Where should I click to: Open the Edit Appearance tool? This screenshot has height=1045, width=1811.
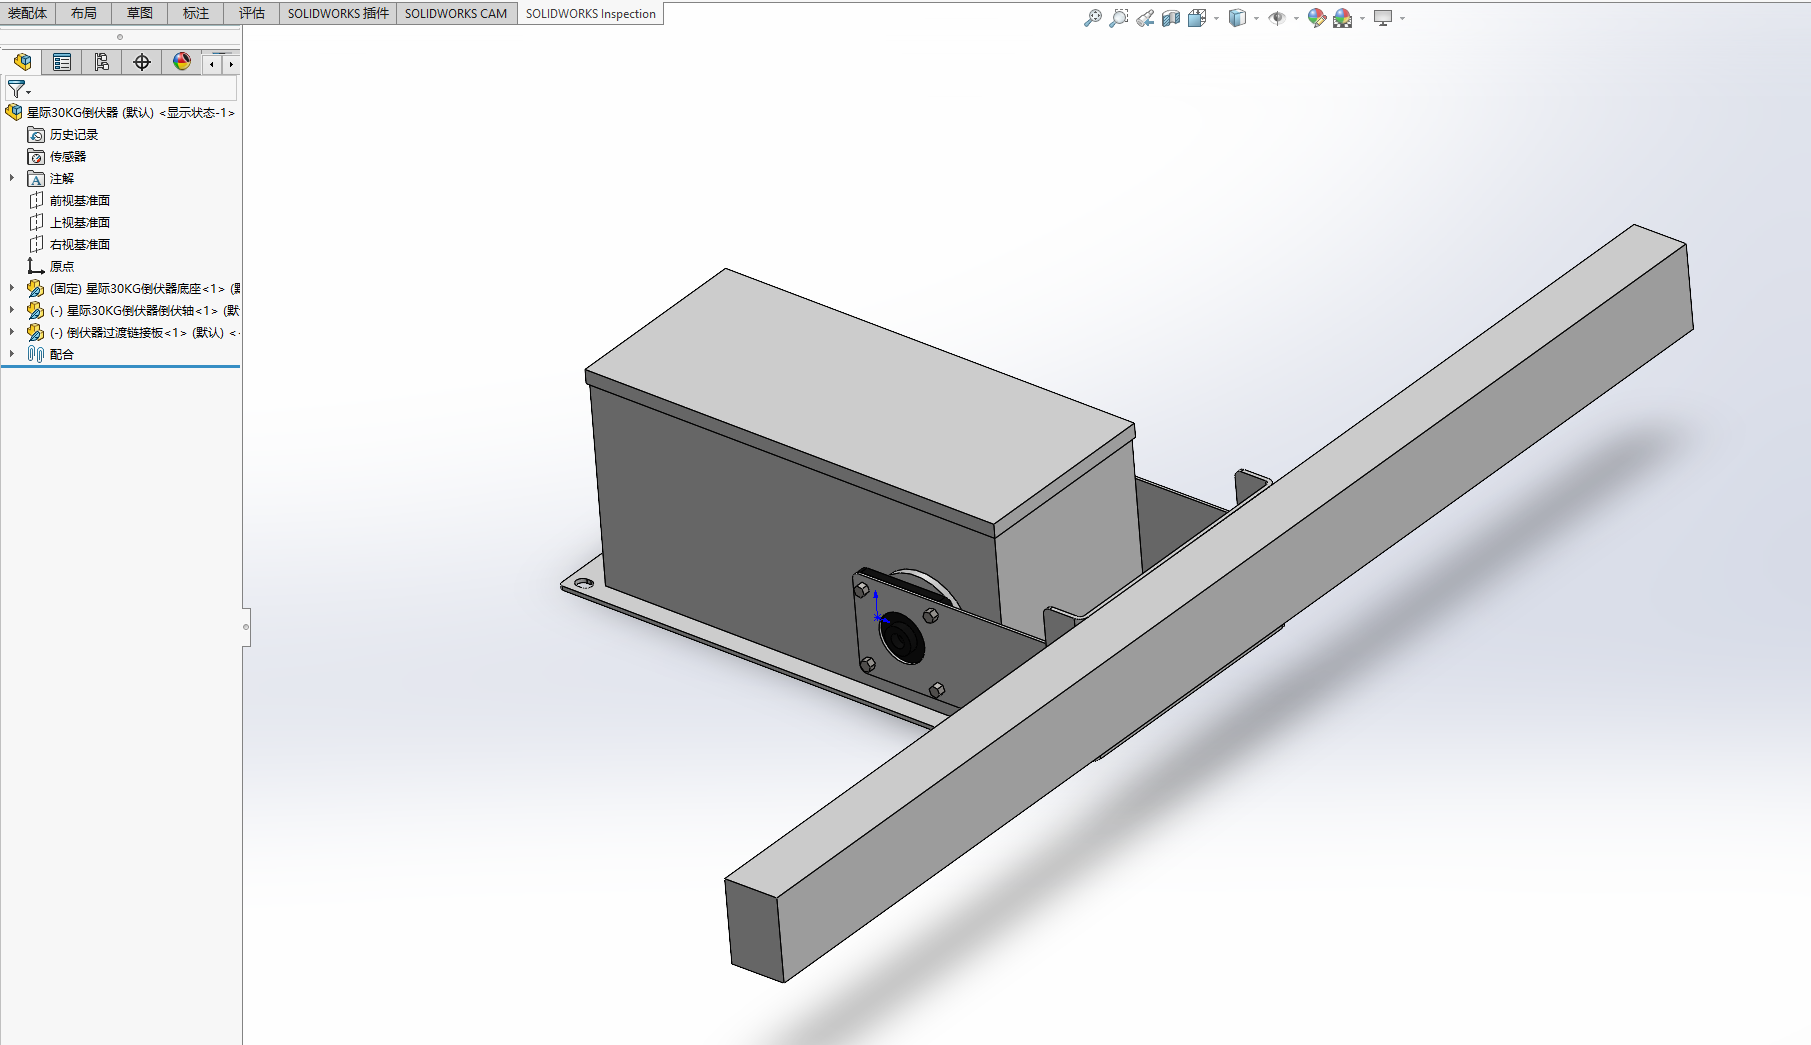(x=1317, y=18)
